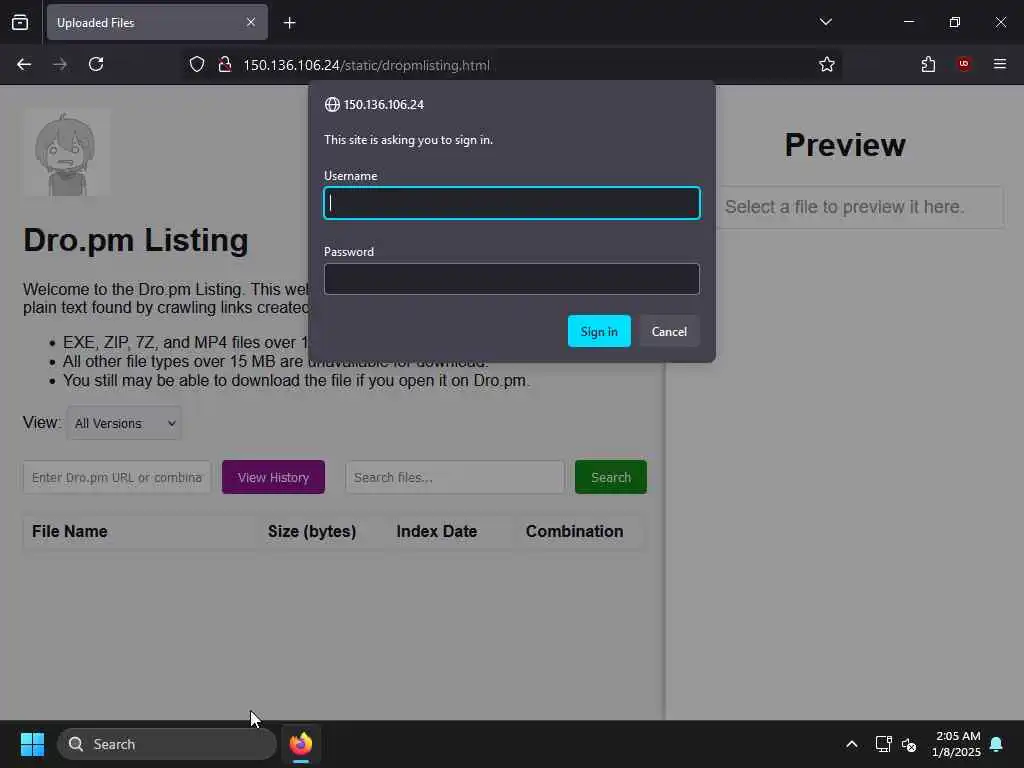Open the network status tray icon
This screenshot has height=768, width=1024.
(883, 744)
